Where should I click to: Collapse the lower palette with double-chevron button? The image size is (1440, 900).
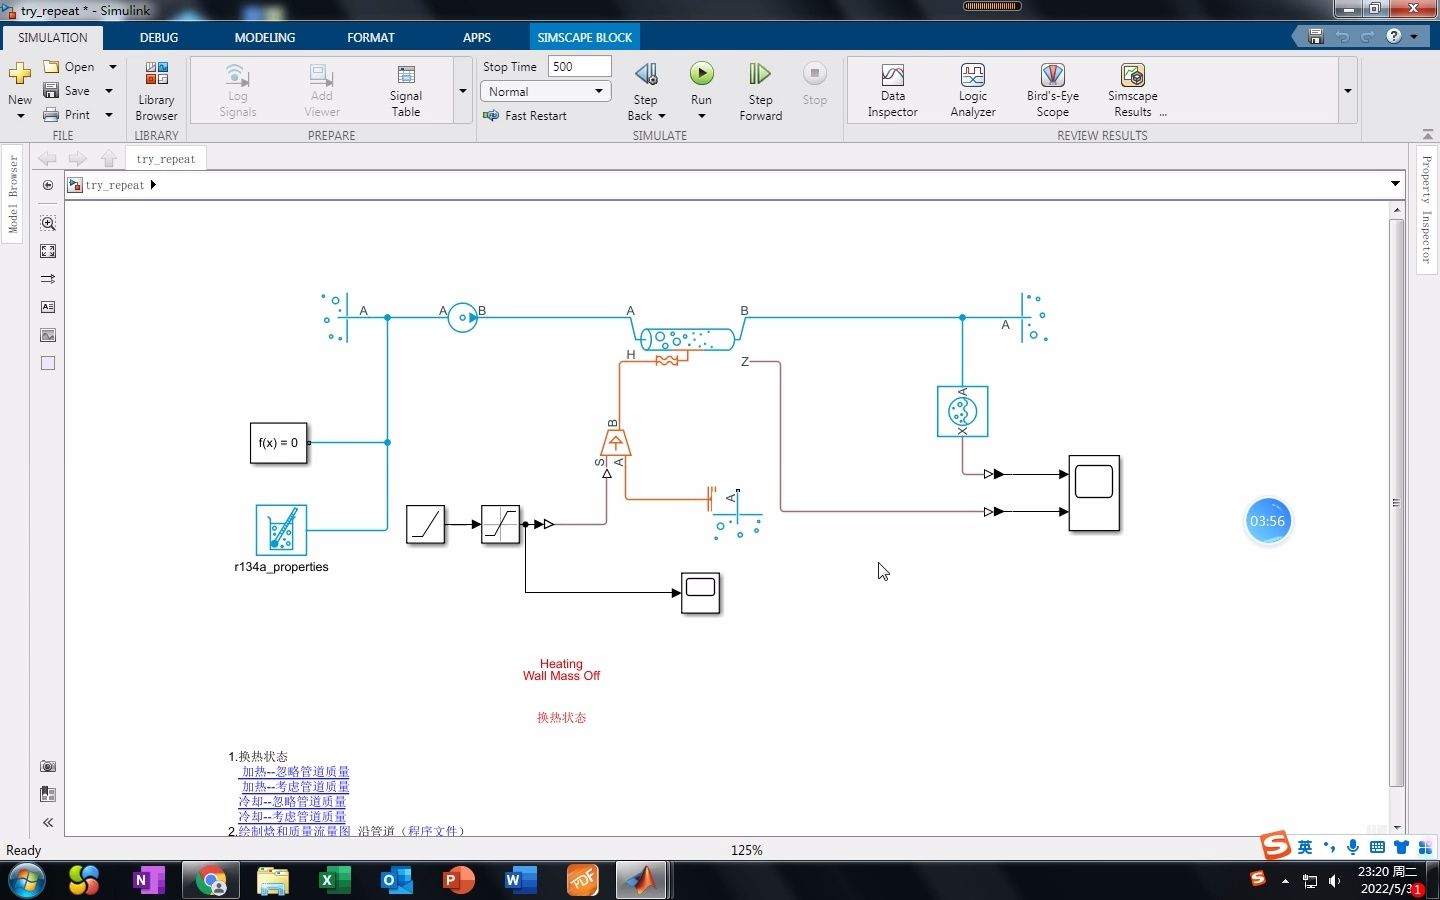(x=47, y=822)
